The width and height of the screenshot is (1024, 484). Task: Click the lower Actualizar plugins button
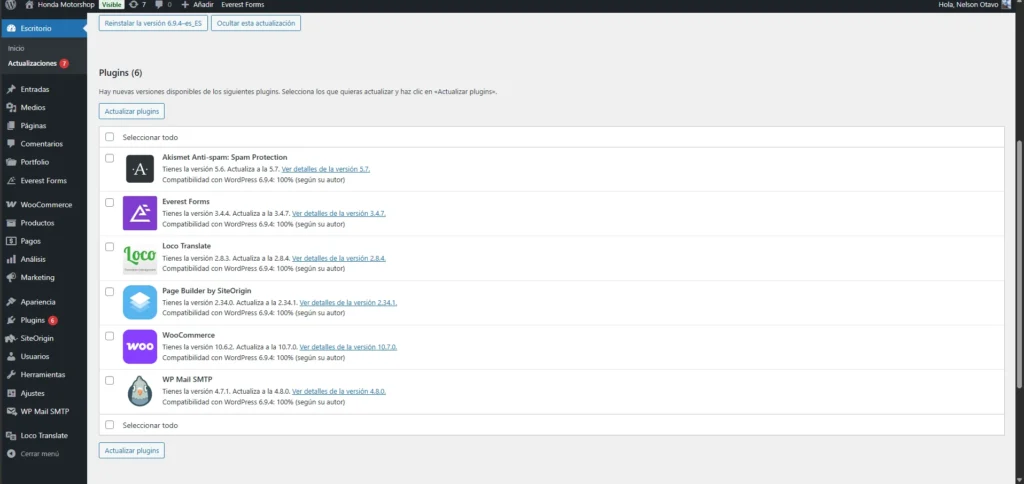click(x=132, y=451)
